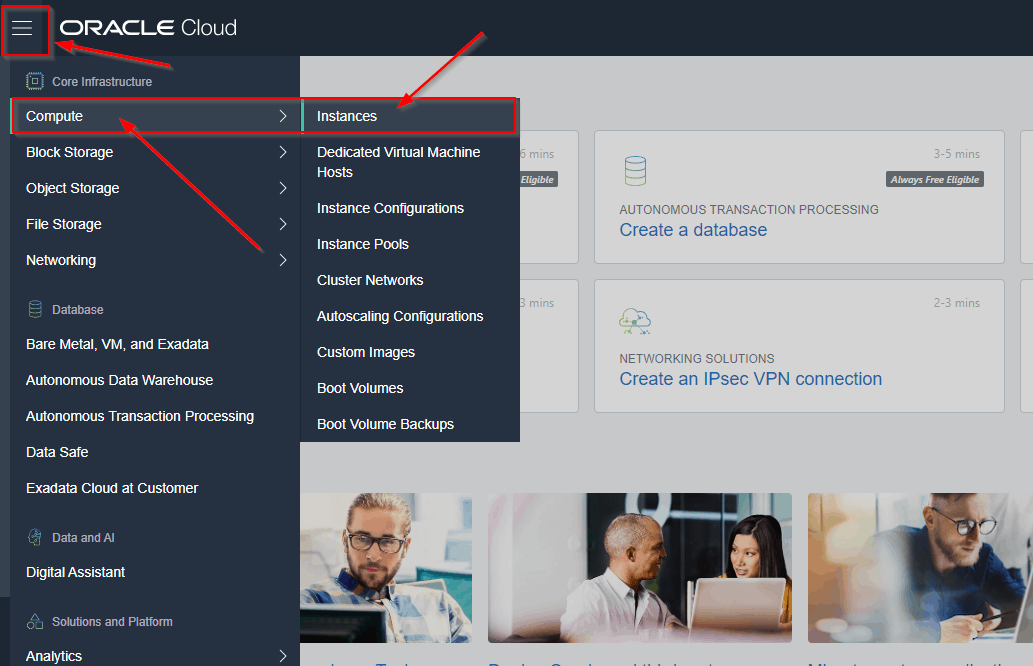Click the Database section heading
The width and height of the screenshot is (1033, 666).
click(x=78, y=310)
